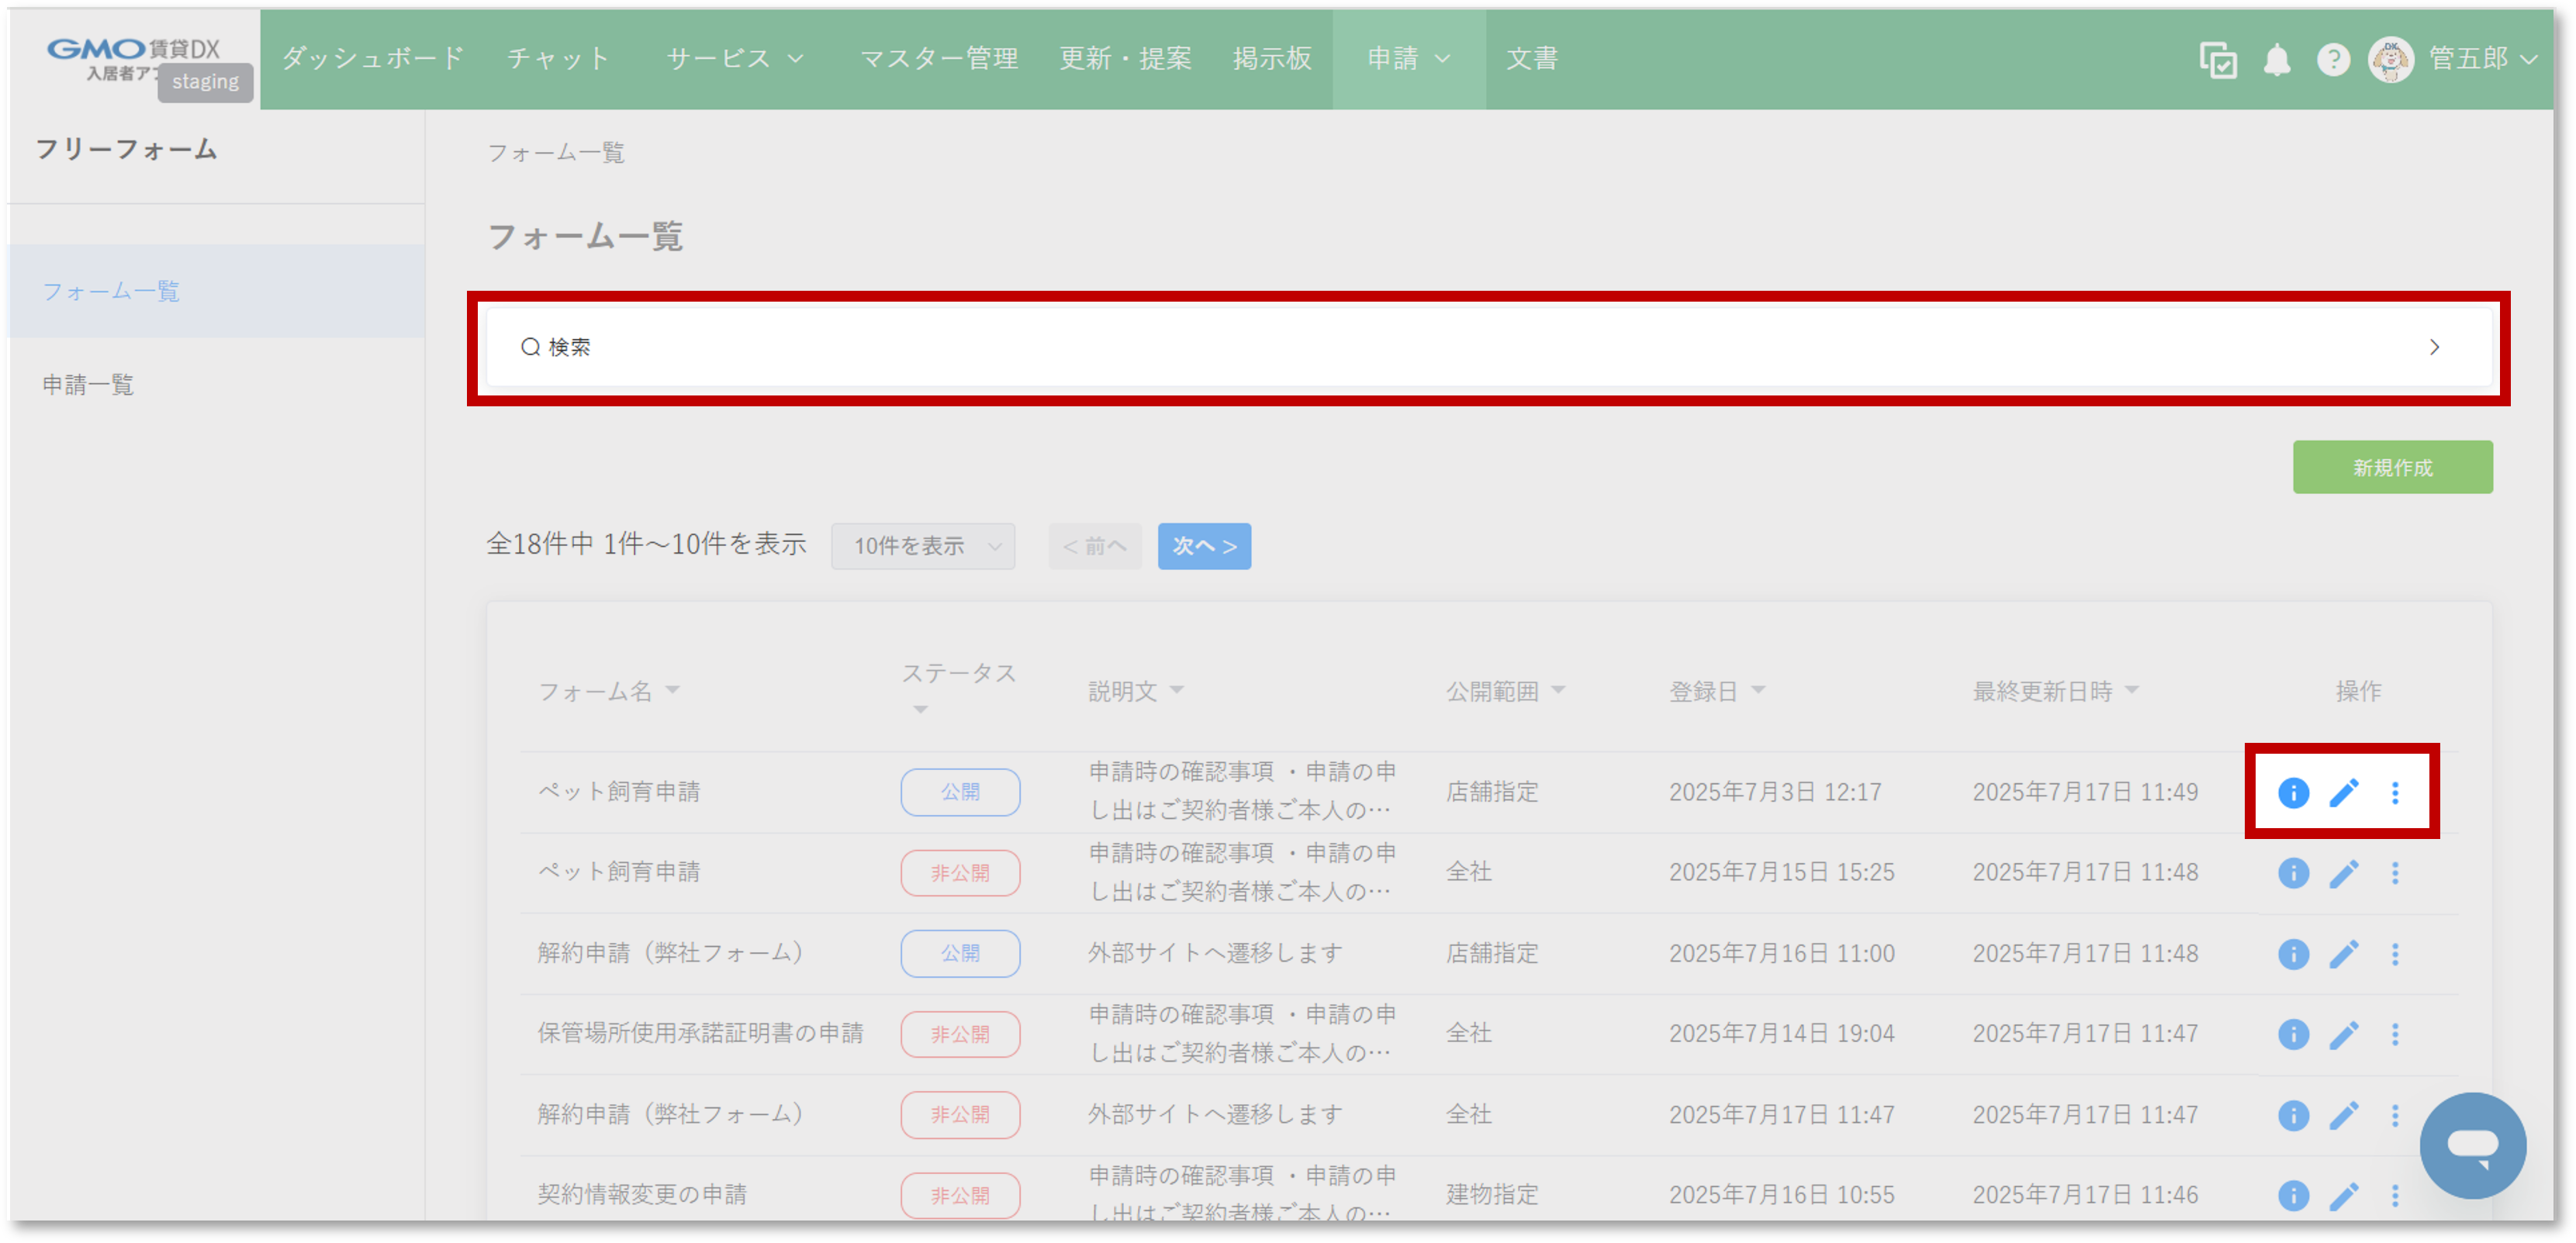Switch to the ダッシュボード menu item
This screenshot has height=1243, width=2576.
[x=372, y=58]
